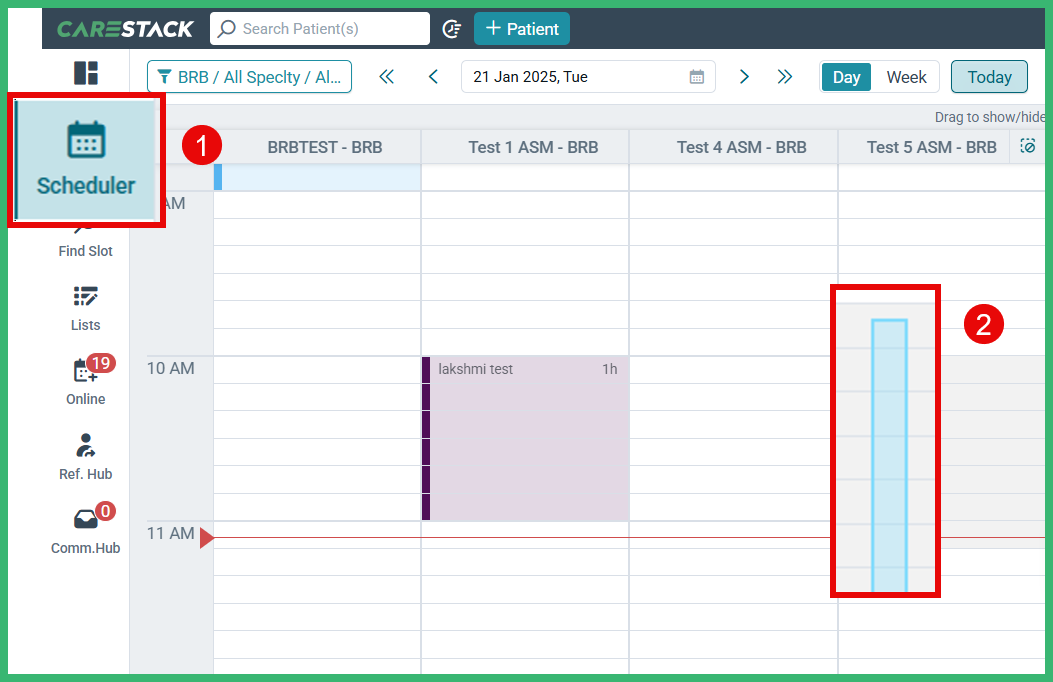The image size is (1053, 682).
Task: Click the + Patient button
Action: (x=521, y=28)
